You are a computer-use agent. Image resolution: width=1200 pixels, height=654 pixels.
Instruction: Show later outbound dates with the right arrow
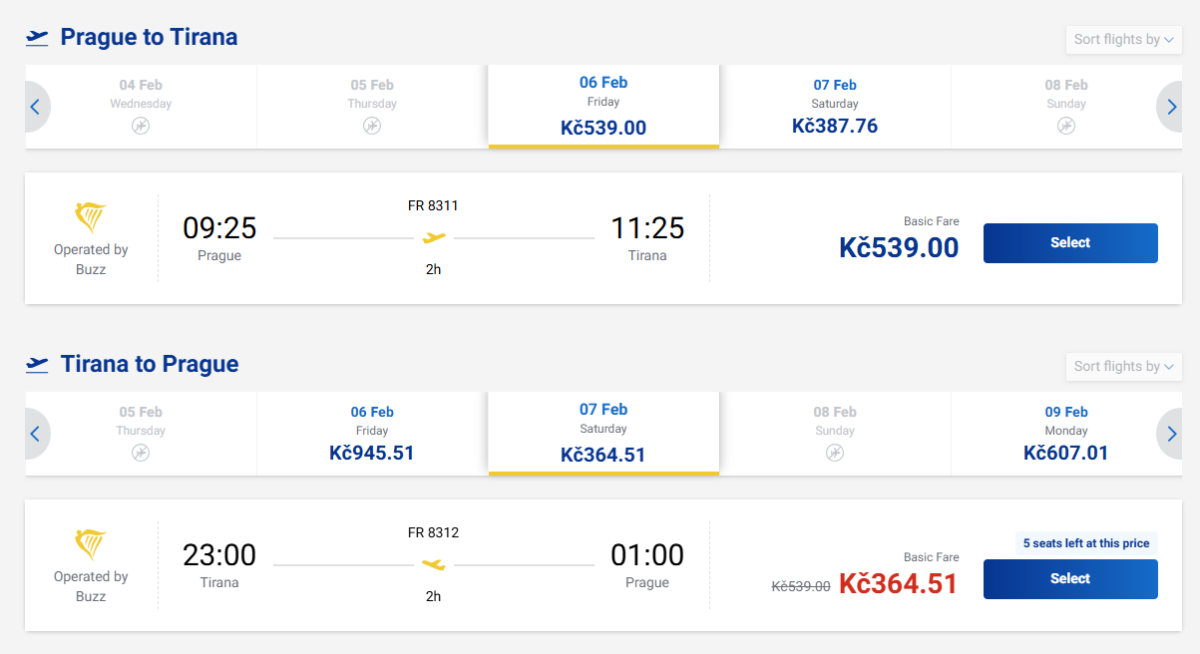(1168, 107)
